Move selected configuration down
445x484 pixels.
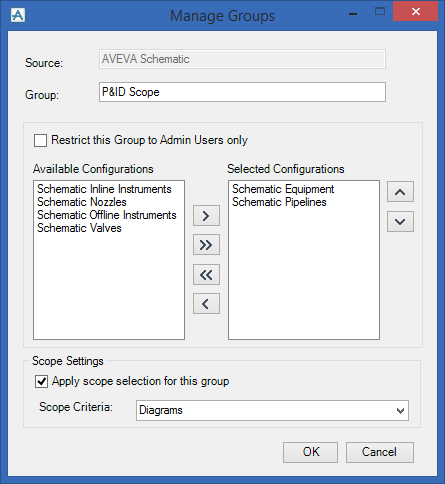coord(400,222)
